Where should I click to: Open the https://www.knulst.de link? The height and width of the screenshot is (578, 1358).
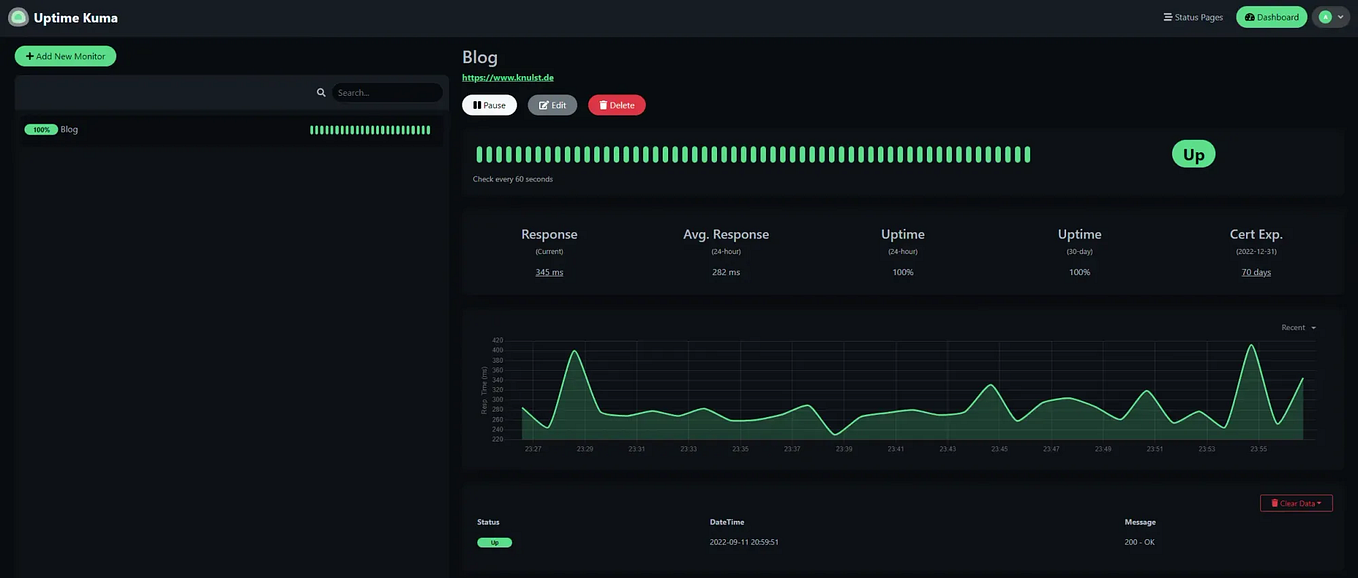click(x=508, y=77)
